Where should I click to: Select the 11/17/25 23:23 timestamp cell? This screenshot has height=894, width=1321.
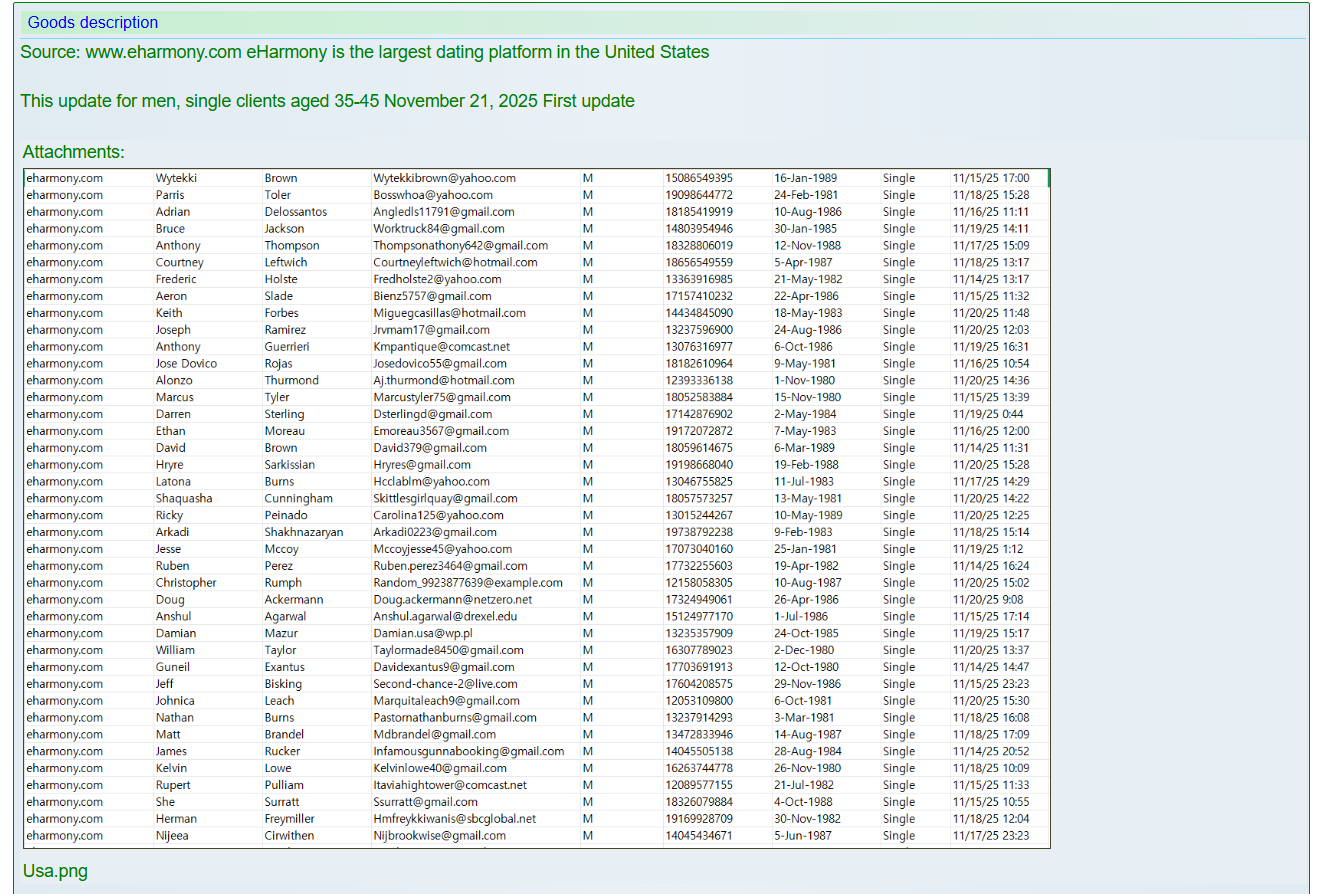990,836
